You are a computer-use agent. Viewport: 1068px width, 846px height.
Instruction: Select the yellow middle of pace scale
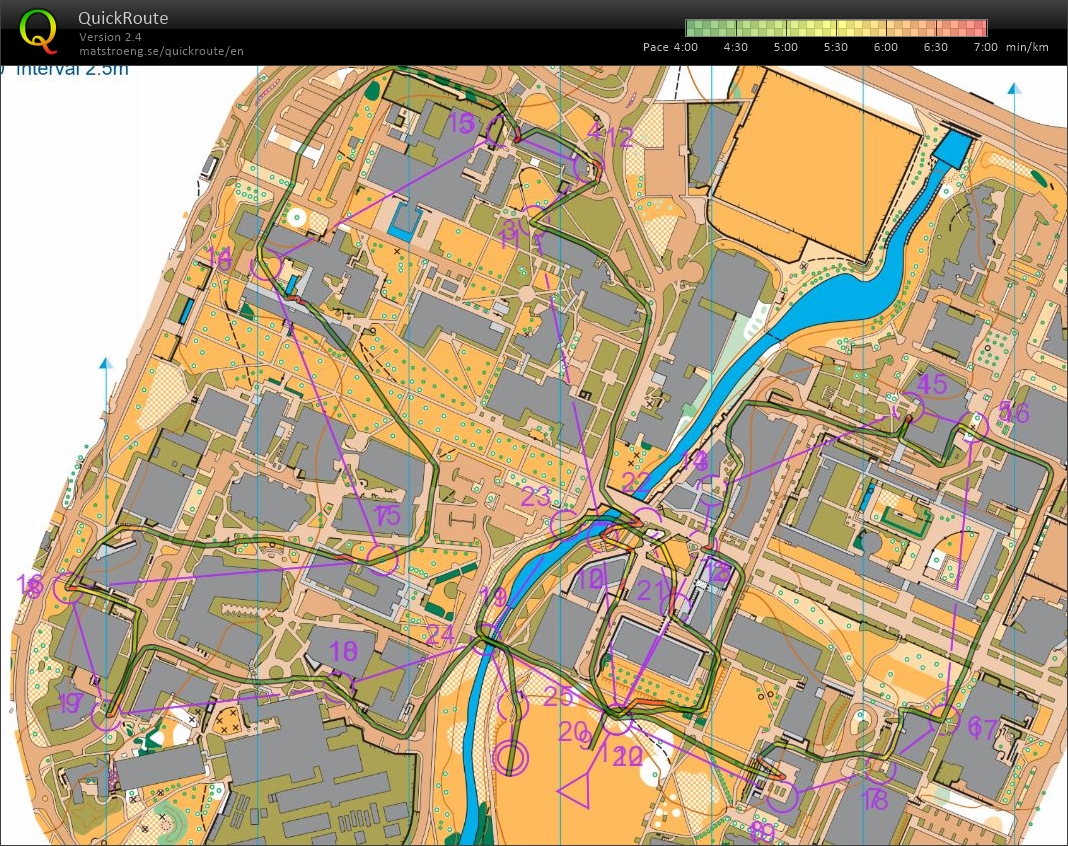[x=836, y=28]
